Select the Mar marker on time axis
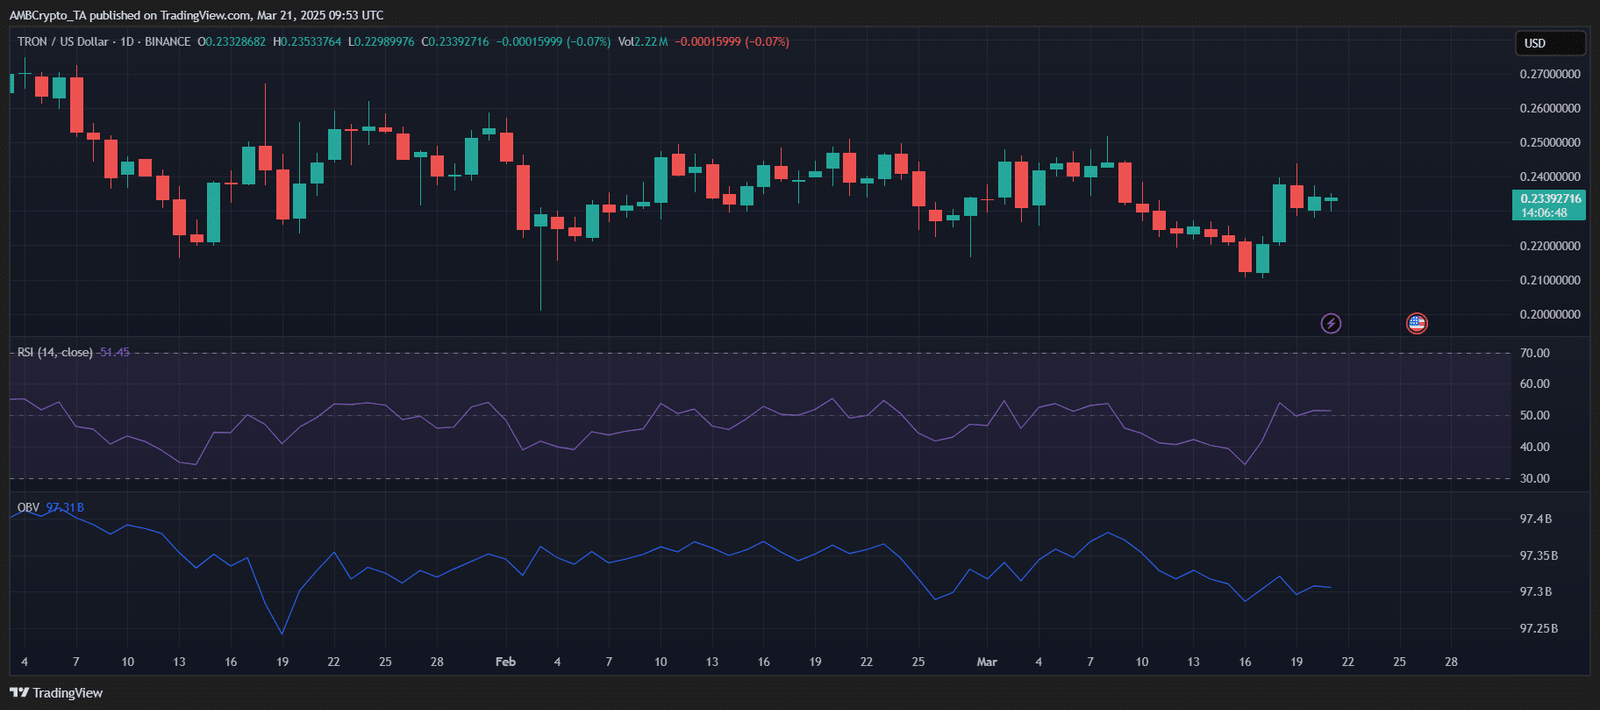 point(987,662)
